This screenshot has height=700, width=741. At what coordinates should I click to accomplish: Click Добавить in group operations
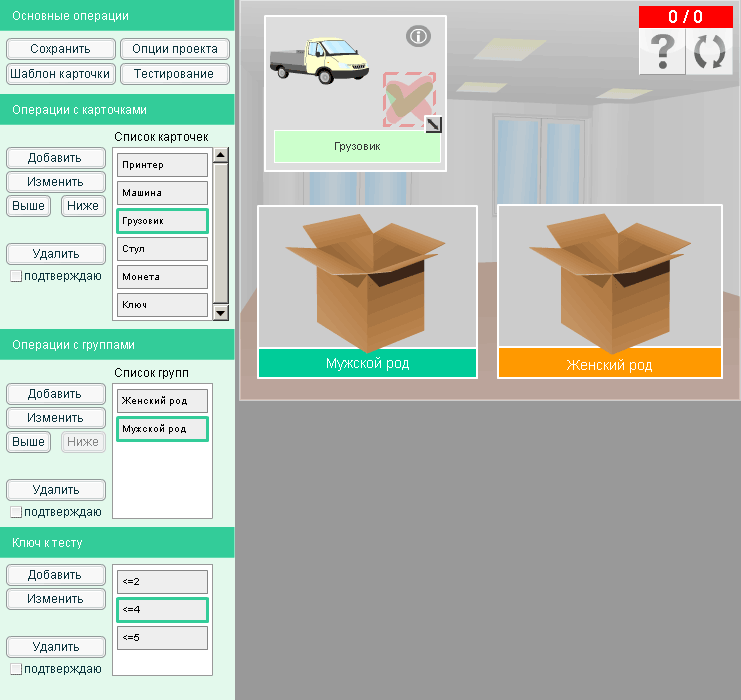[56, 394]
